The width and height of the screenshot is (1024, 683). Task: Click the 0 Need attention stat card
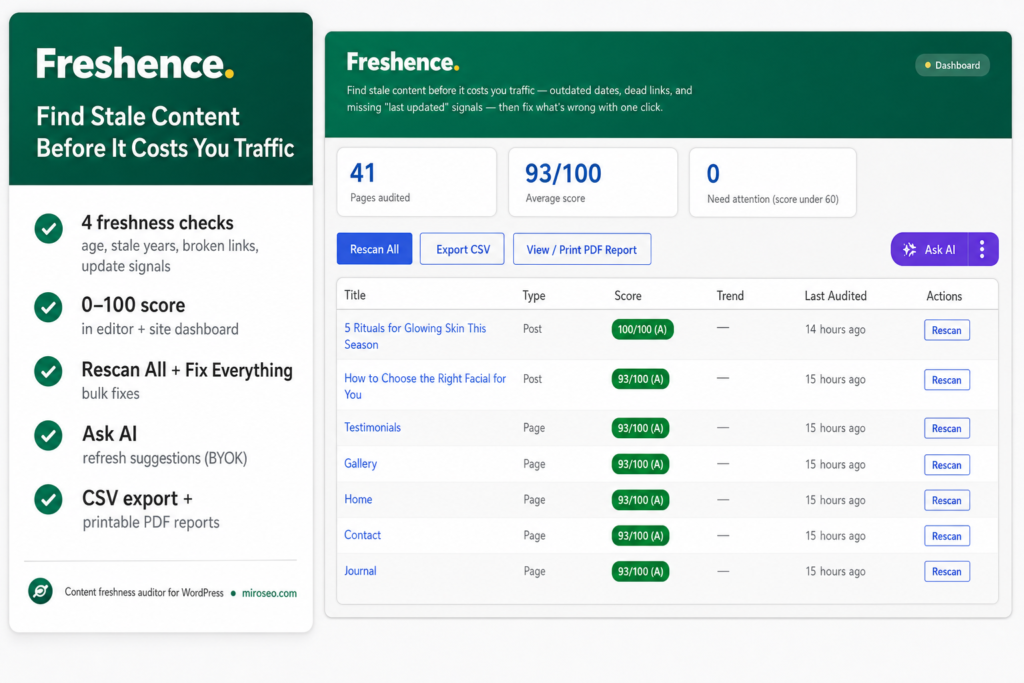click(x=773, y=182)
